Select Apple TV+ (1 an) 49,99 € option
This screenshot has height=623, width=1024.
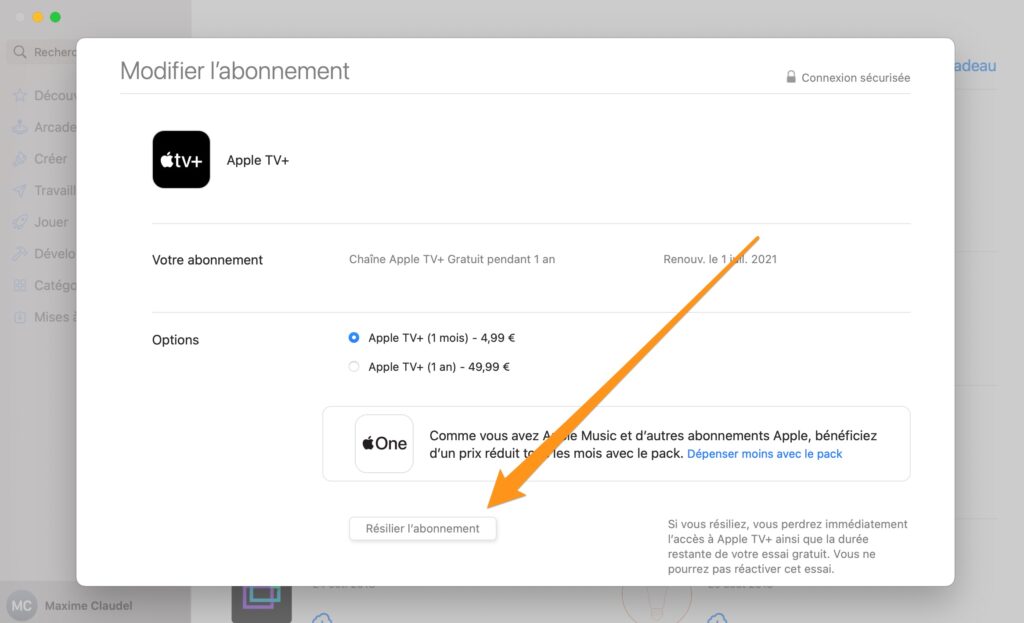(x=353, y=366)
